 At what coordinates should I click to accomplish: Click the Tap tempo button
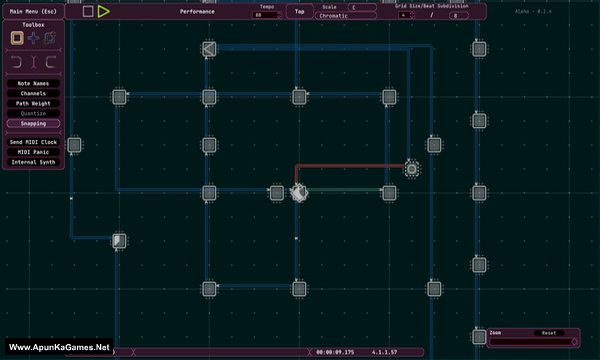point(300,11)
